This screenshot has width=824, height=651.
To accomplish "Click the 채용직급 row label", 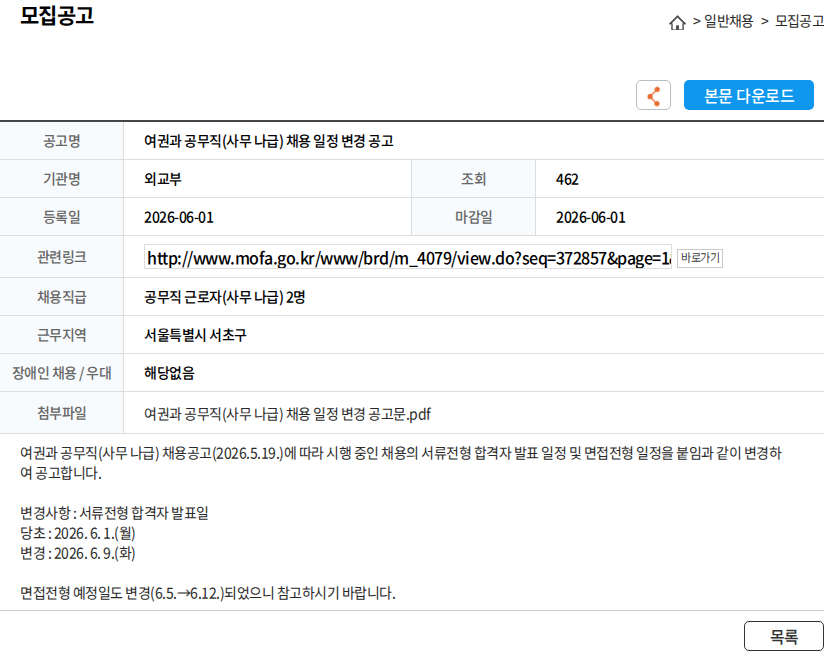I will (61, 297).
